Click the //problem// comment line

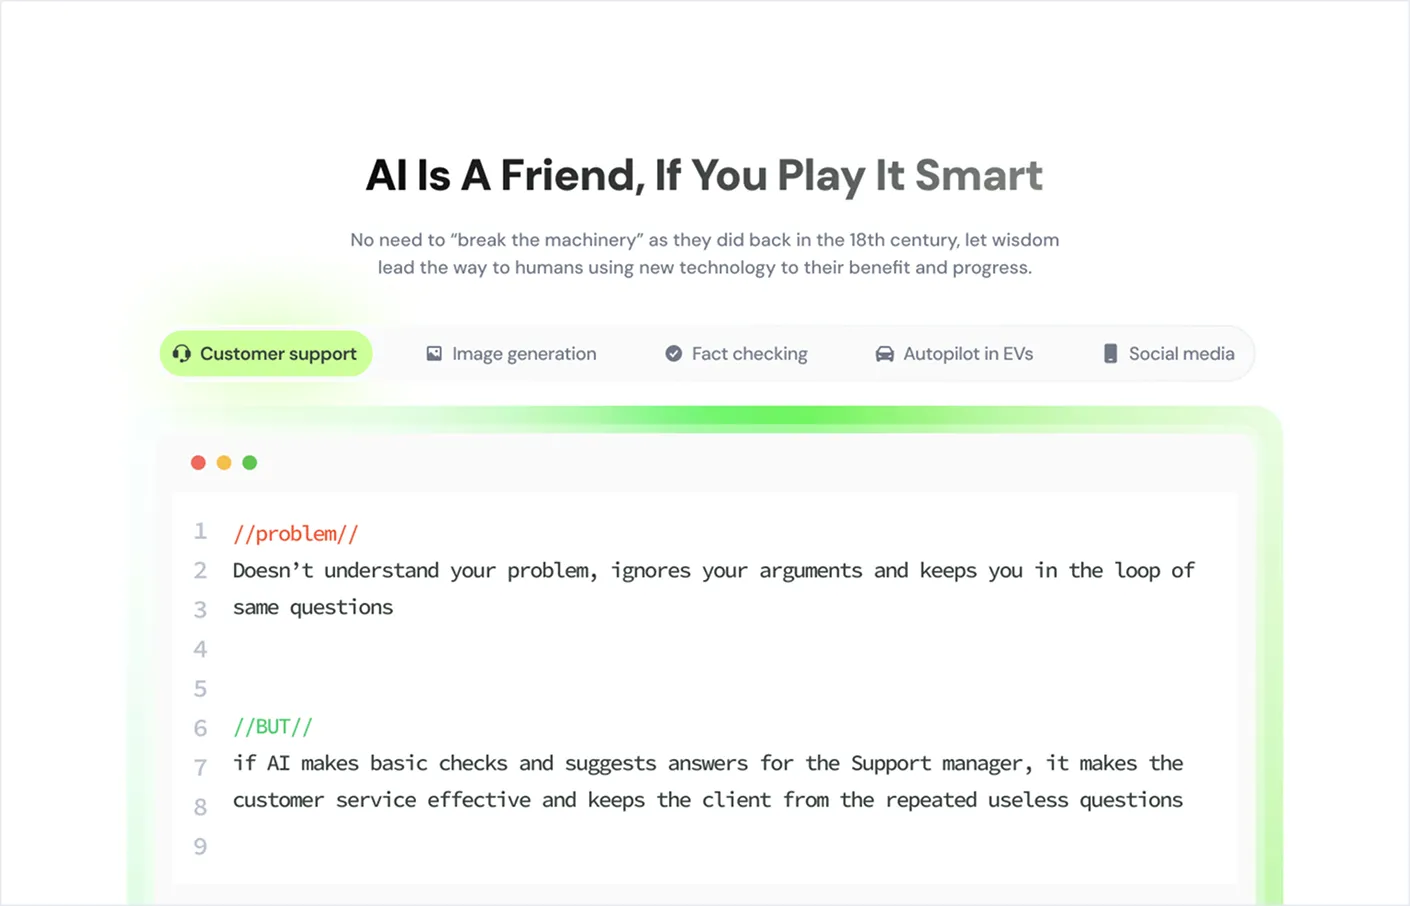295,534
